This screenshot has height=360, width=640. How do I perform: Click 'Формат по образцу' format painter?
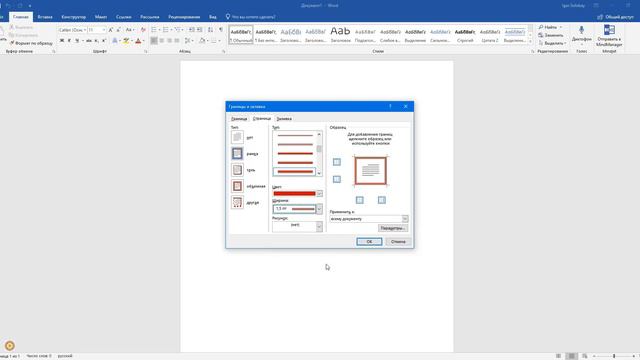31,43
